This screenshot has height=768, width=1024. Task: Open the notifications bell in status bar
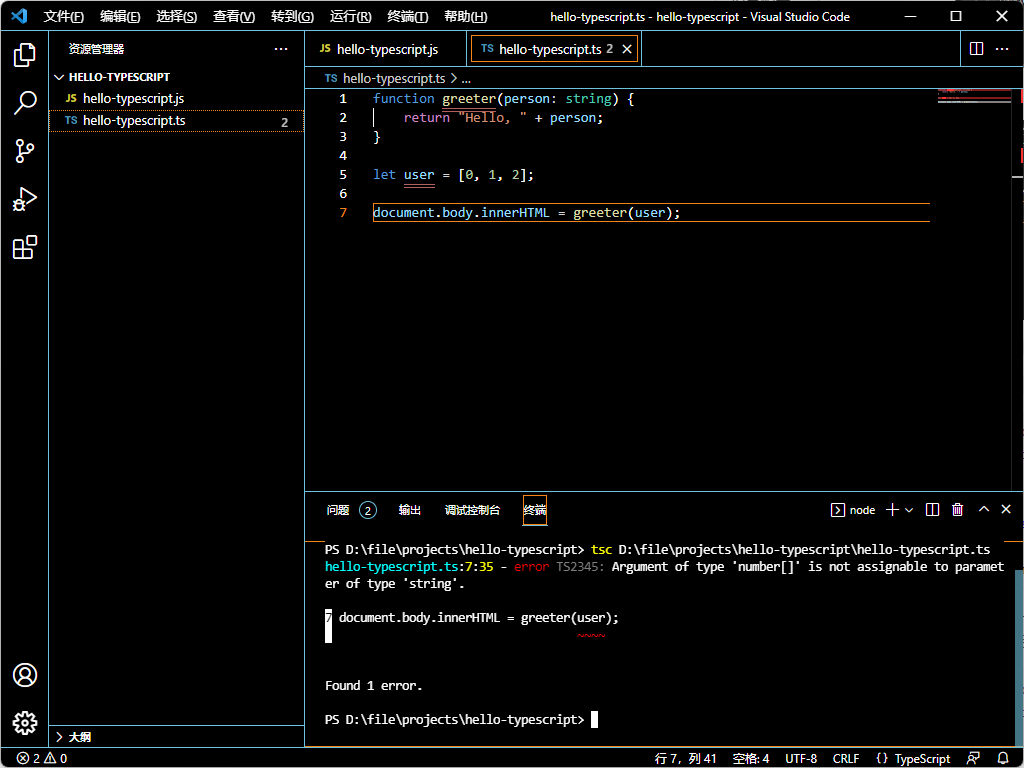point(1003,758)
